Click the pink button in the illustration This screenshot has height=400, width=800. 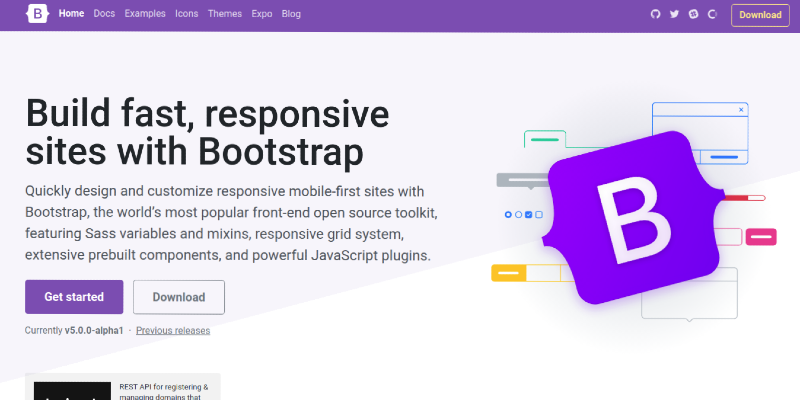tap(762, 237)
